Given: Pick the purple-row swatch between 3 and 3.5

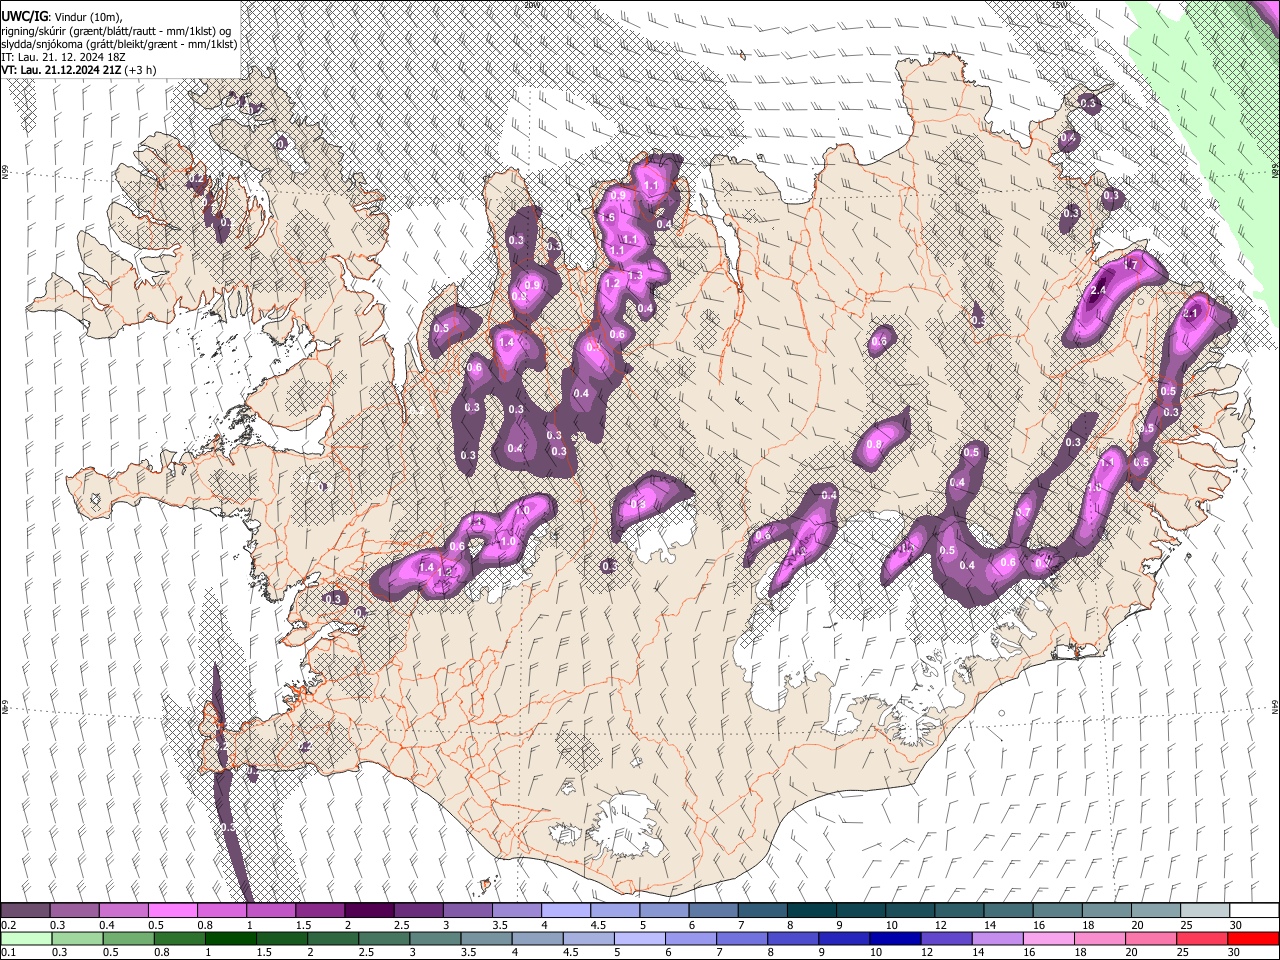Looking at the screenshot, I should point(468,911).
